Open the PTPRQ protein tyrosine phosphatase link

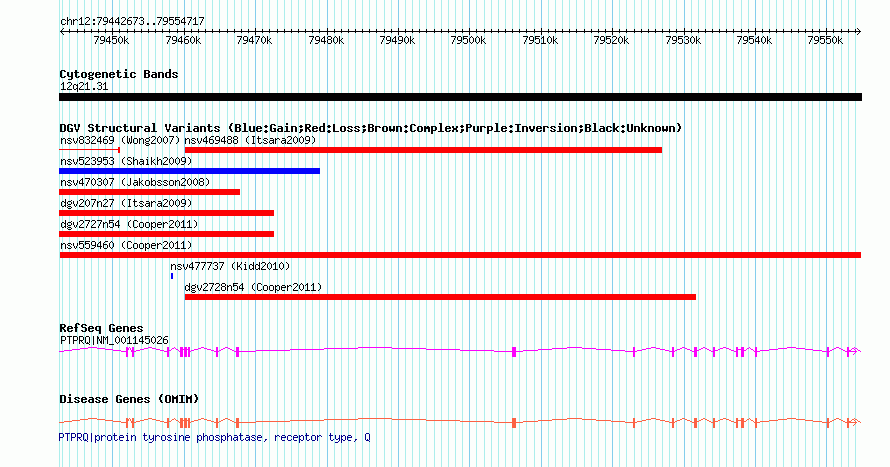tap(215, 437)
